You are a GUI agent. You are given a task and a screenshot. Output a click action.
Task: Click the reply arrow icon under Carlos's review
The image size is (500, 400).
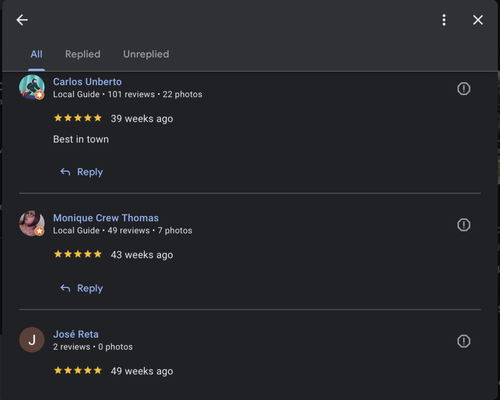click(65, 172)
